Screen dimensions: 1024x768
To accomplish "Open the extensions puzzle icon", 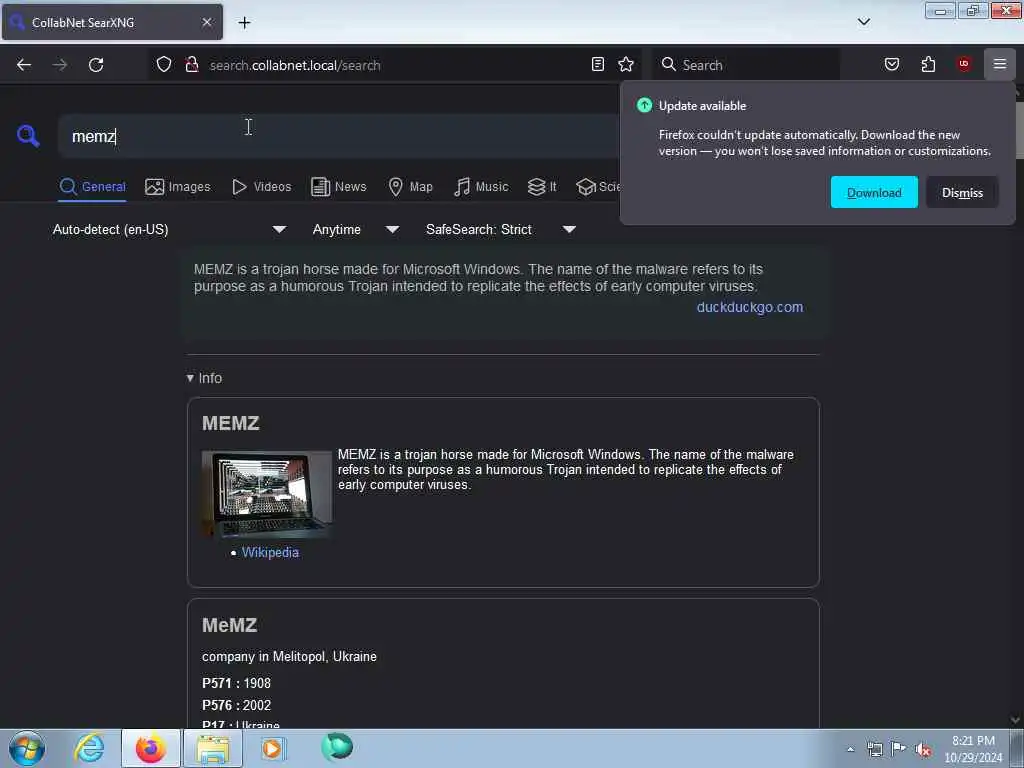I will [928, 64].
